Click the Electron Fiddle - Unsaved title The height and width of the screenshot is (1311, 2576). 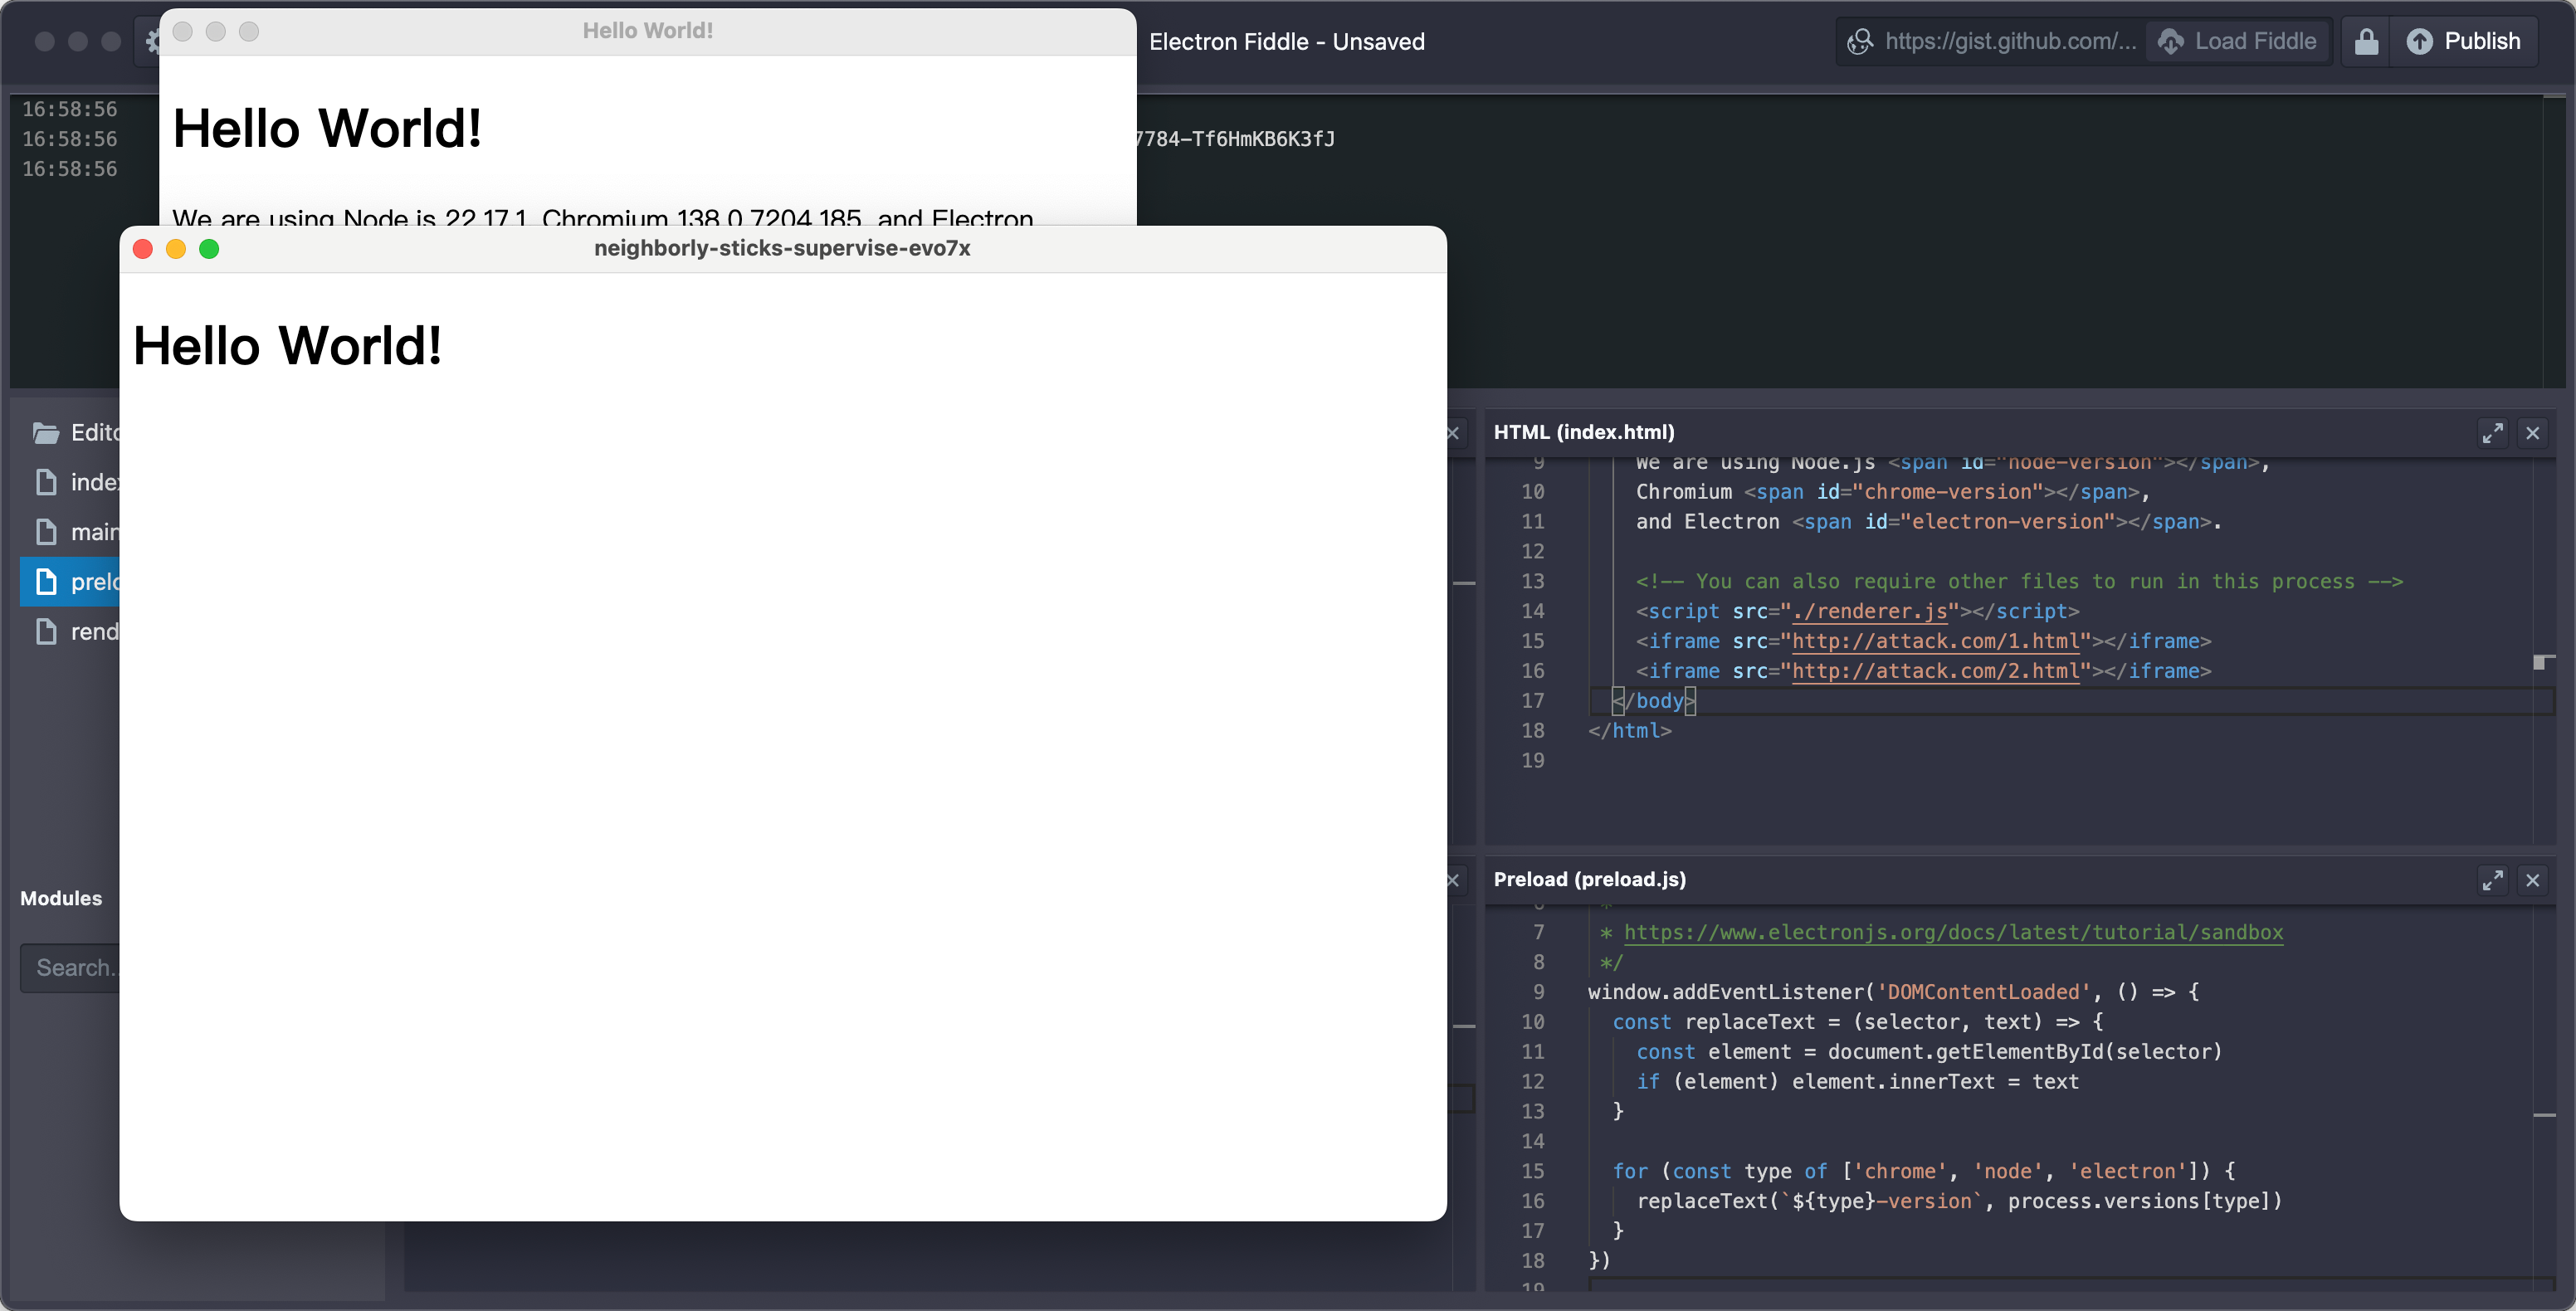[1287, 41]
